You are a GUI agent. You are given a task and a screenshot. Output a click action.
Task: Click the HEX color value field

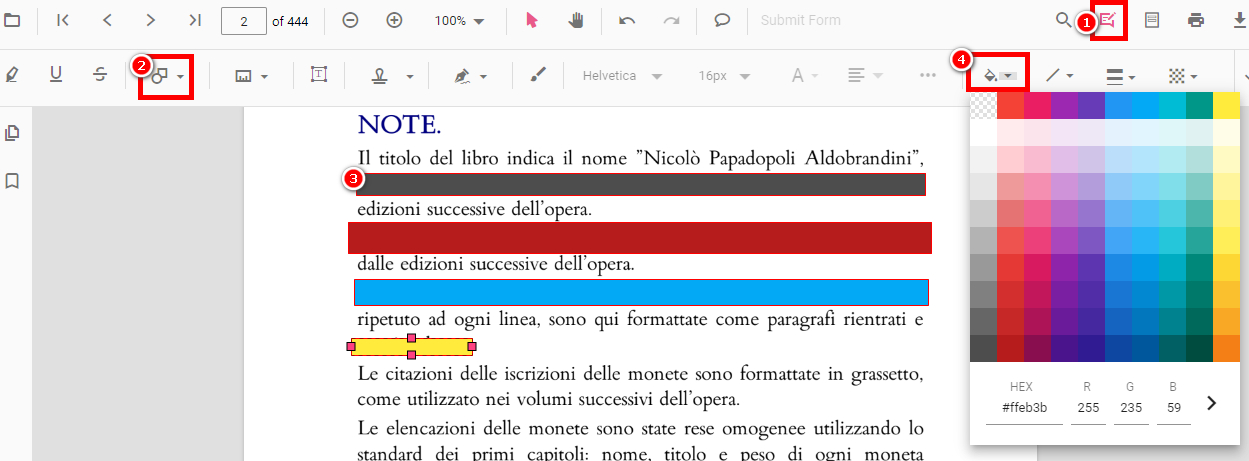pos(1023,408)
